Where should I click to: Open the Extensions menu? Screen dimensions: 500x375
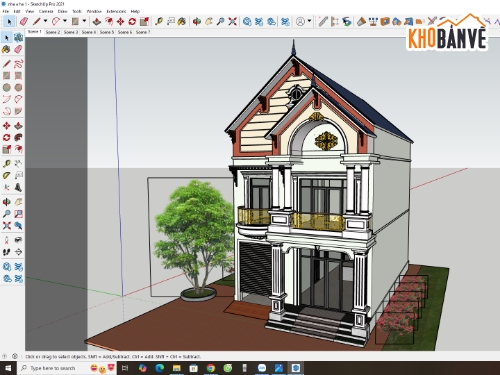coord(116,11)
